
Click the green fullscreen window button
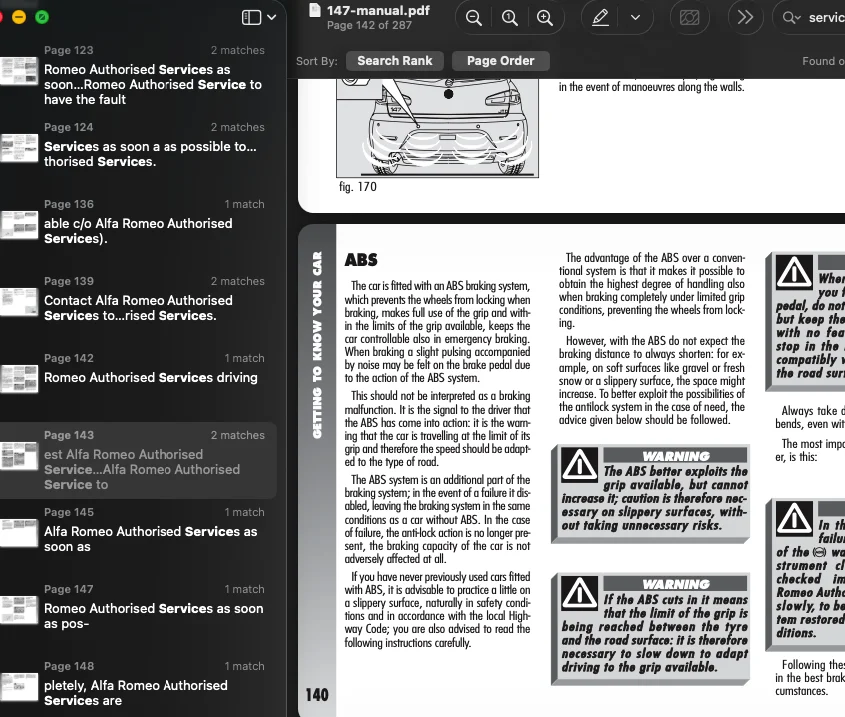click(41, 17)
